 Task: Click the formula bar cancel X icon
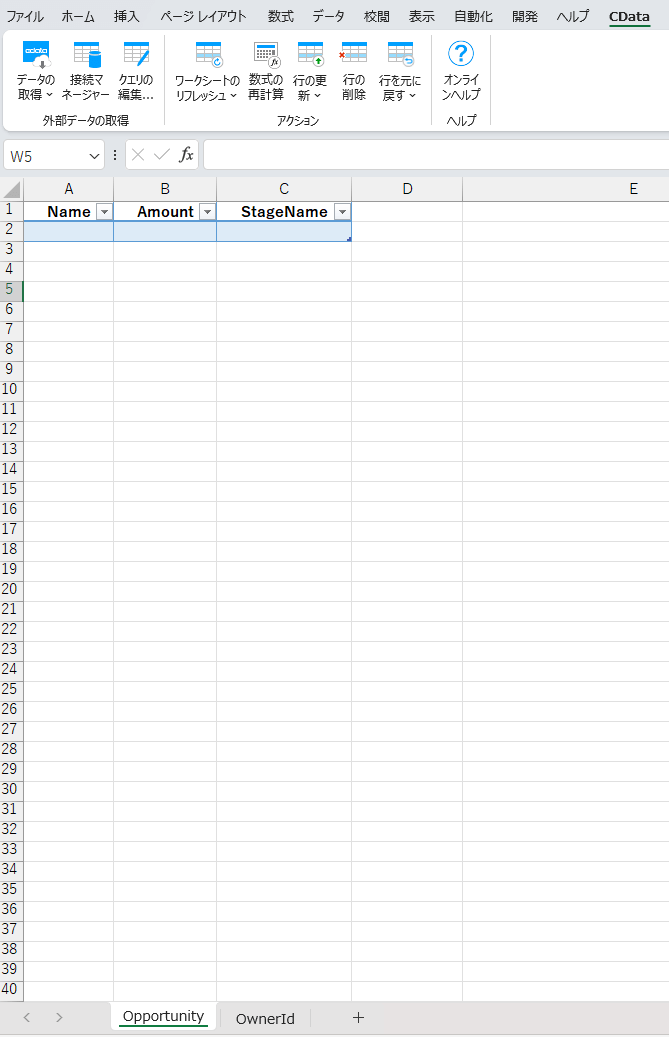click(138, 155)
